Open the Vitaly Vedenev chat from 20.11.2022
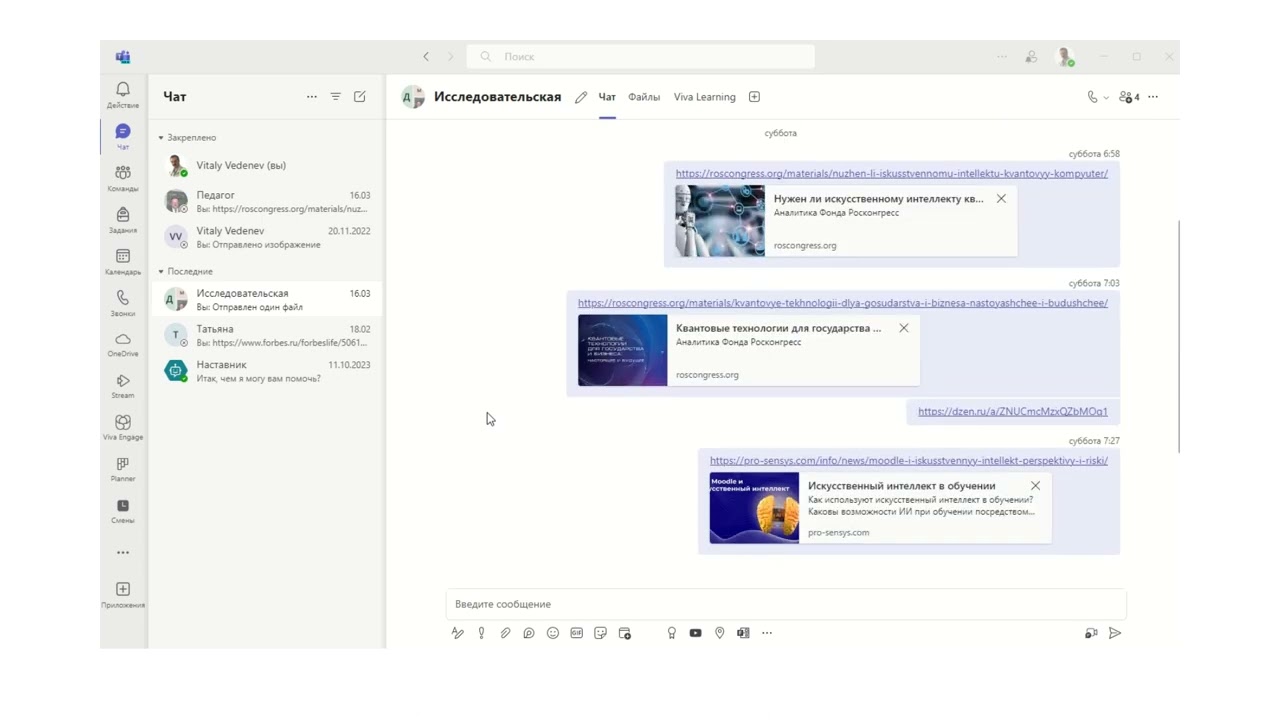 pyautogui.click(x=267, y=237)
